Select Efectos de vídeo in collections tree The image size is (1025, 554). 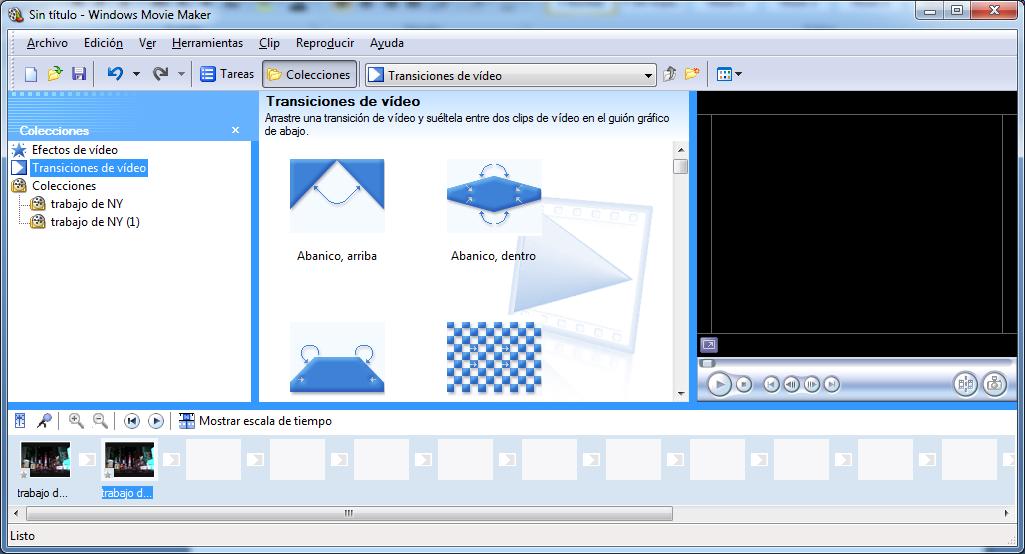[74, 150]
